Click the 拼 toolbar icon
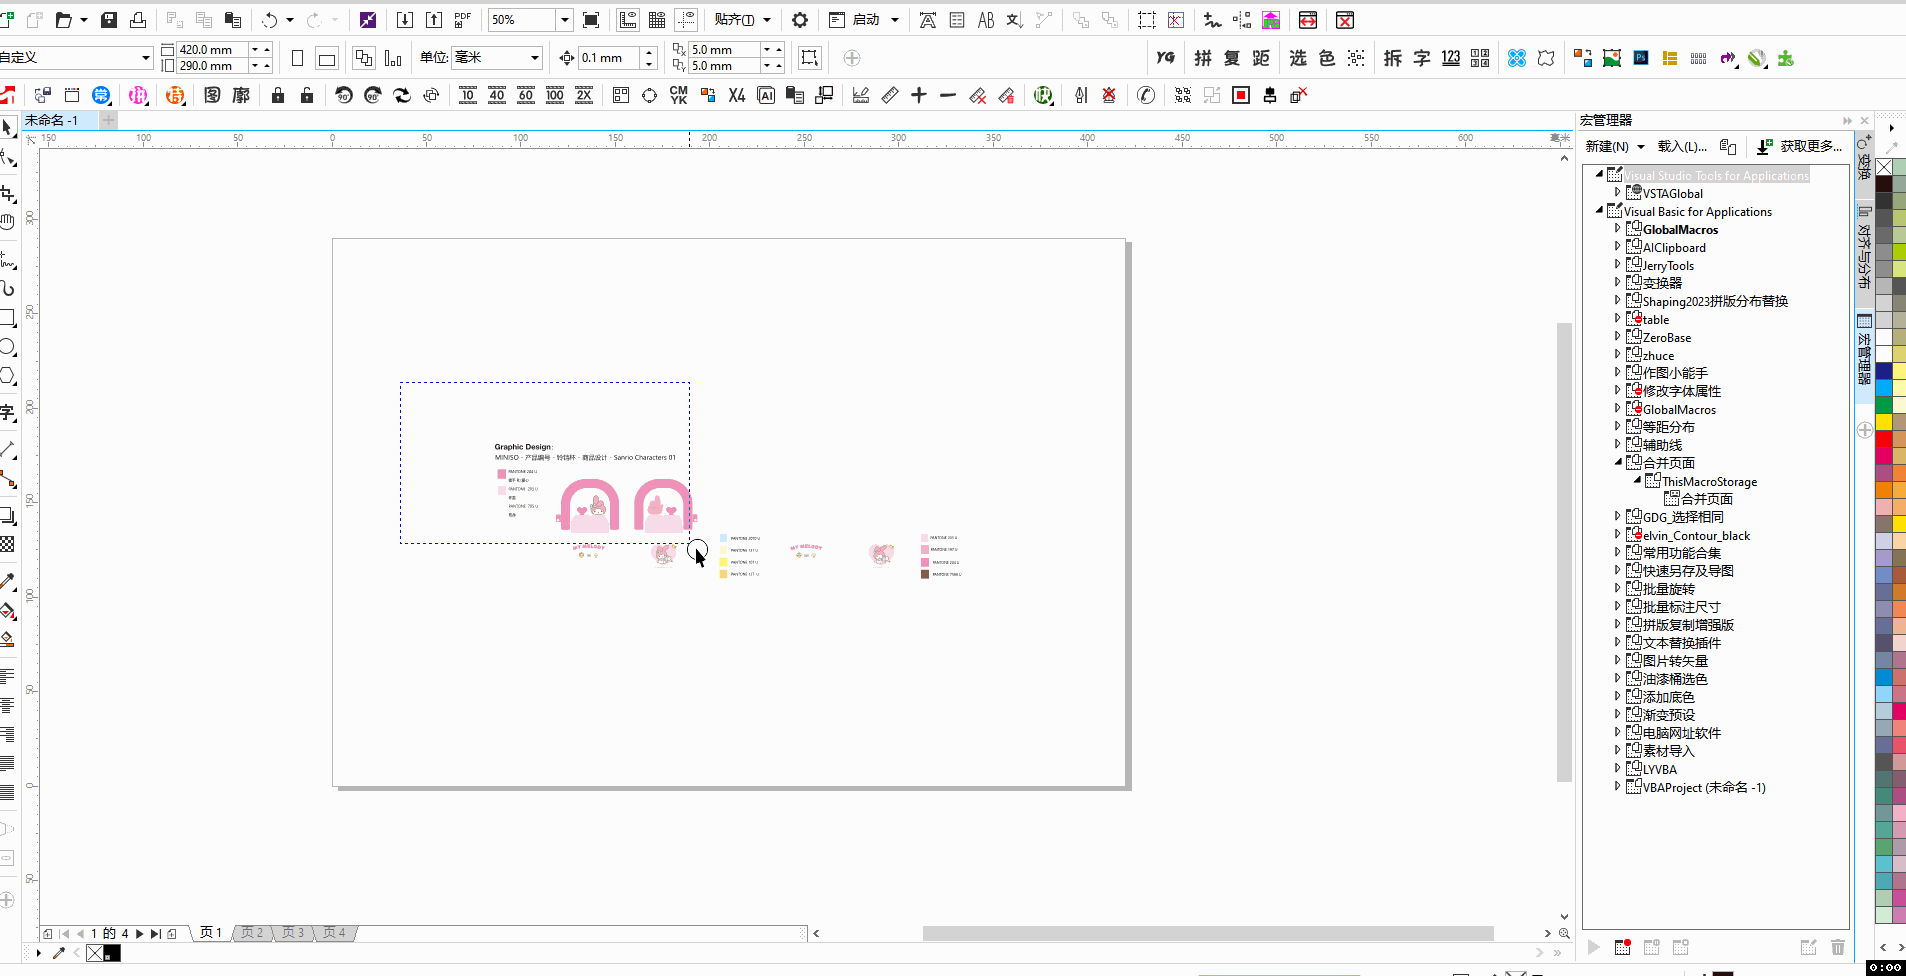The height and width of the screenshot is (976, 1906). pyautogui.click(x=1203, y=58)
